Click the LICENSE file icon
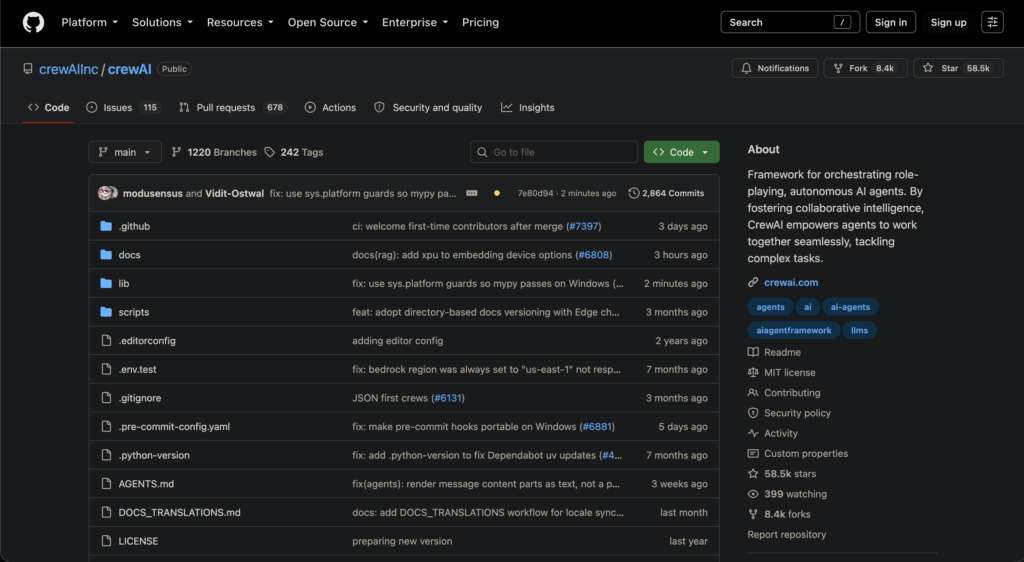This screenshot has width=1024, height=562. [106, 541]
